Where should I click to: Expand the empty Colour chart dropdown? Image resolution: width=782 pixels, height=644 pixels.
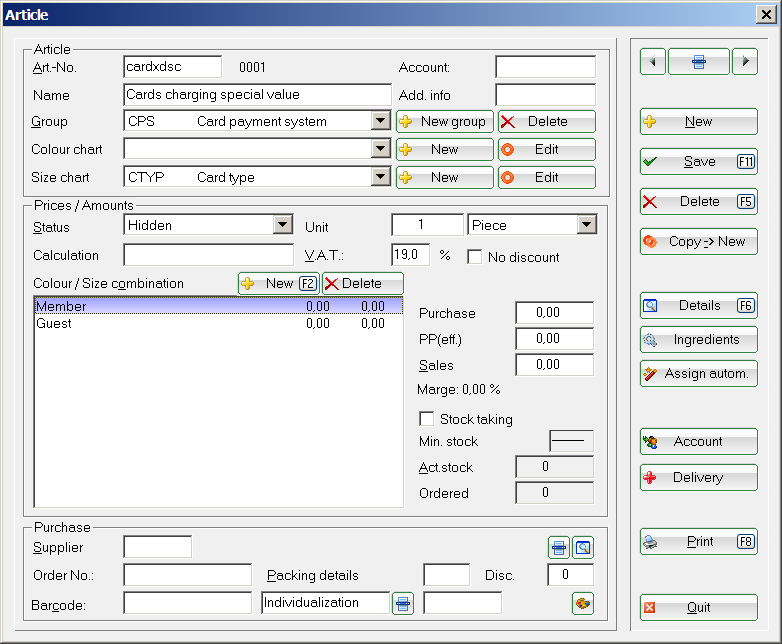pyautogui.click(x=380, y=149)
